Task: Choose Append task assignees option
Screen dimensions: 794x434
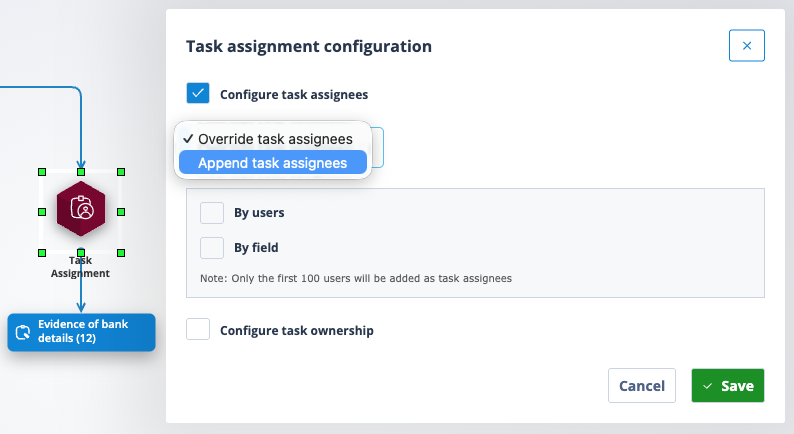Action: (x=272, y=163)
